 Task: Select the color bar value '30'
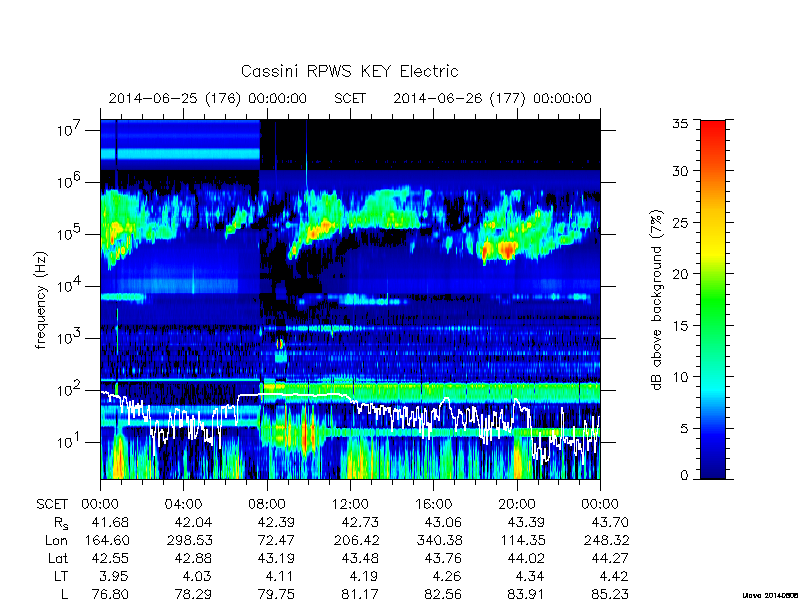[x=680, y=171]
